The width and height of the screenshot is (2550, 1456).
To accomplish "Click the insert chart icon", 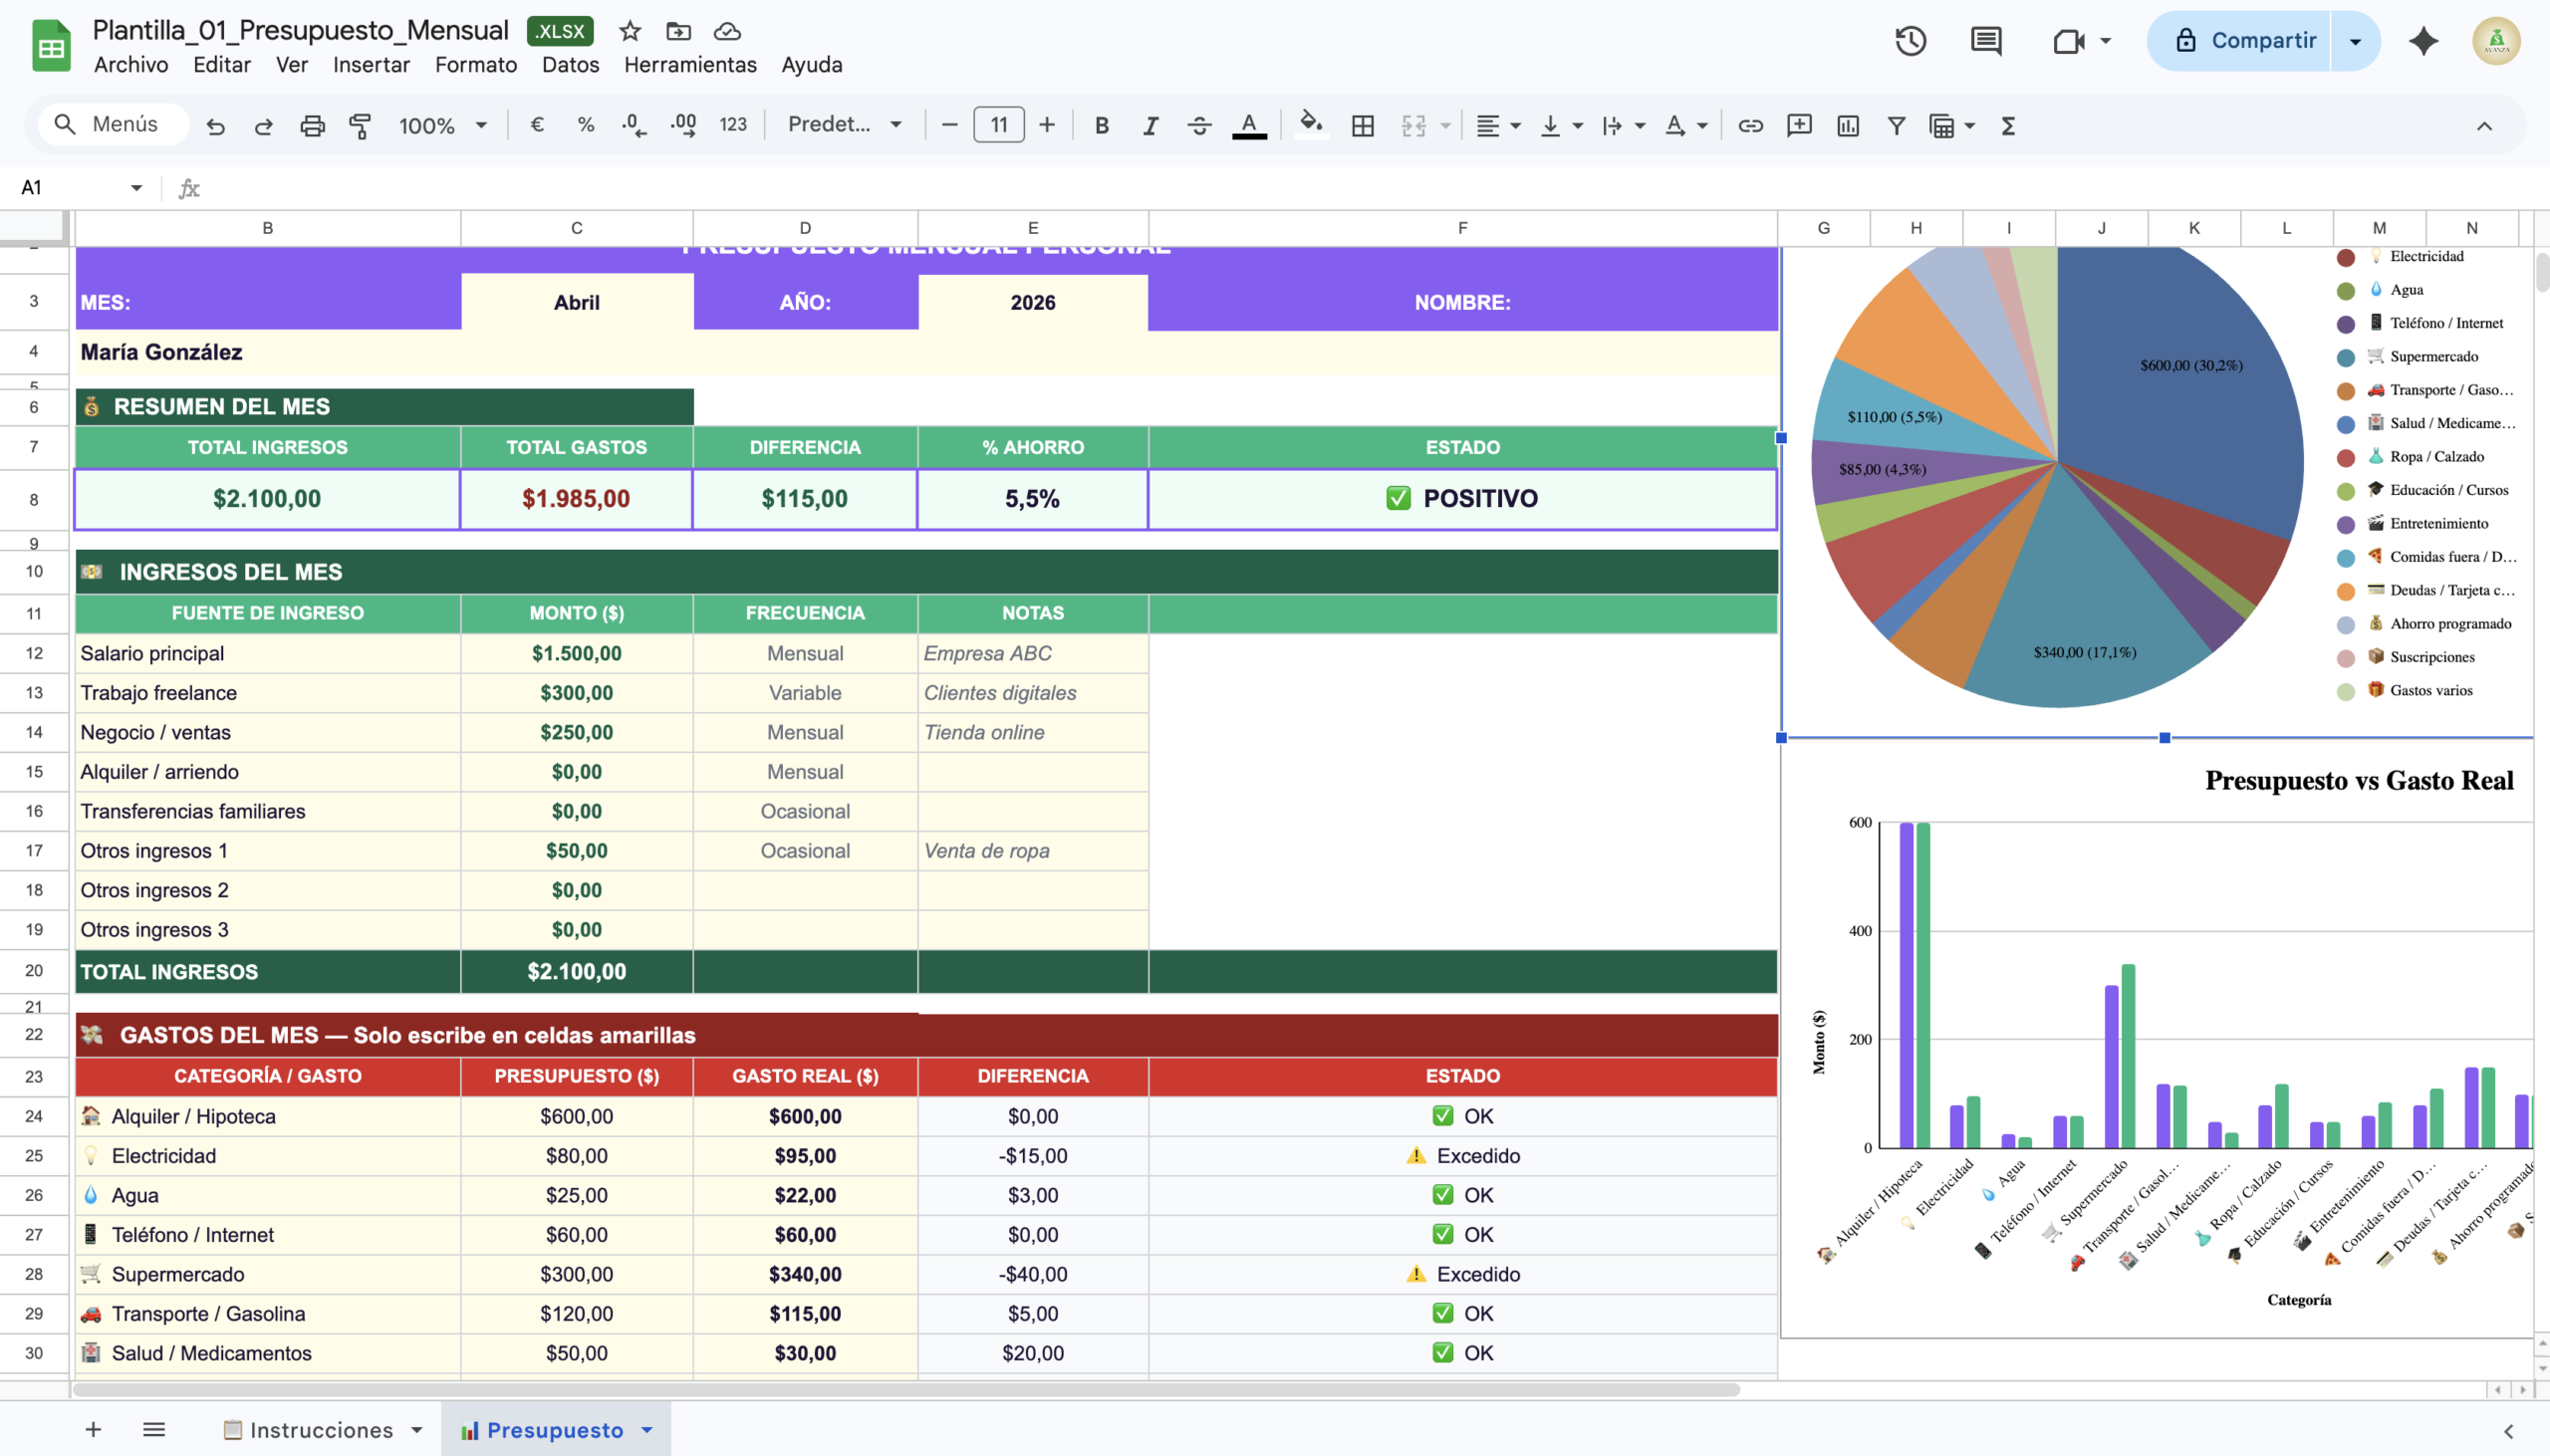I will (1847, 125).
